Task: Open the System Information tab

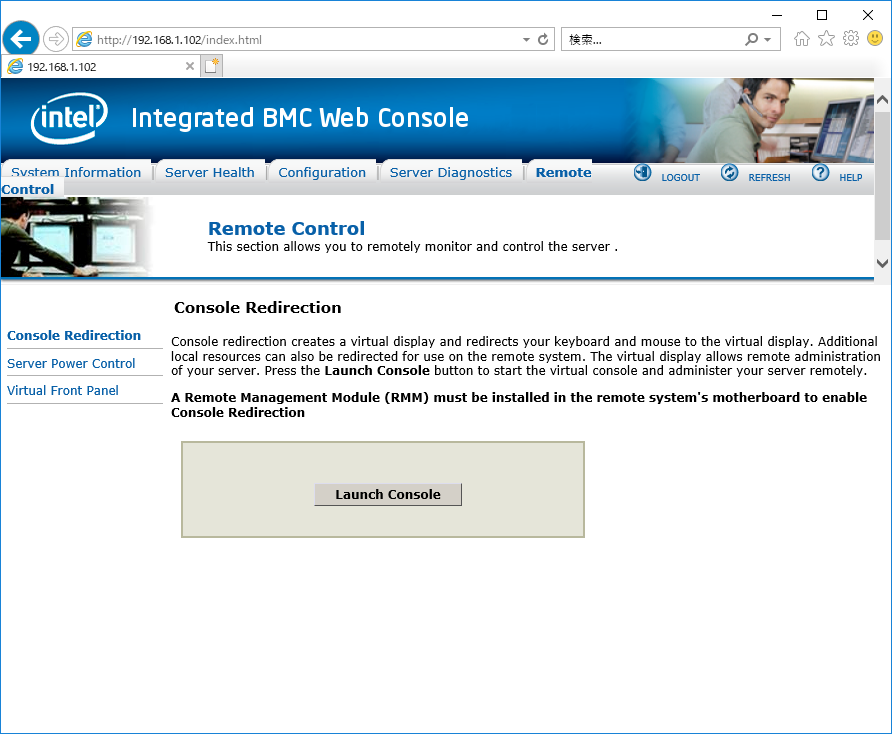Action: click(76, 172)
